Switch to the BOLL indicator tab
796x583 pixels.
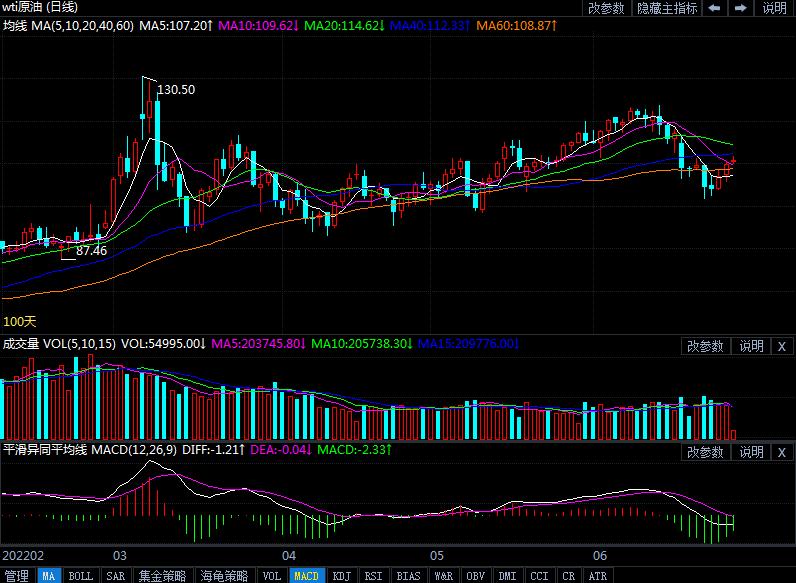pos(80,576)
